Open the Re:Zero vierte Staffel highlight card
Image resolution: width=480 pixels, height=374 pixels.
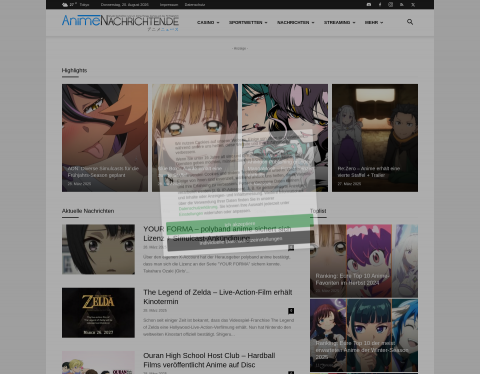tap(375, 138)
